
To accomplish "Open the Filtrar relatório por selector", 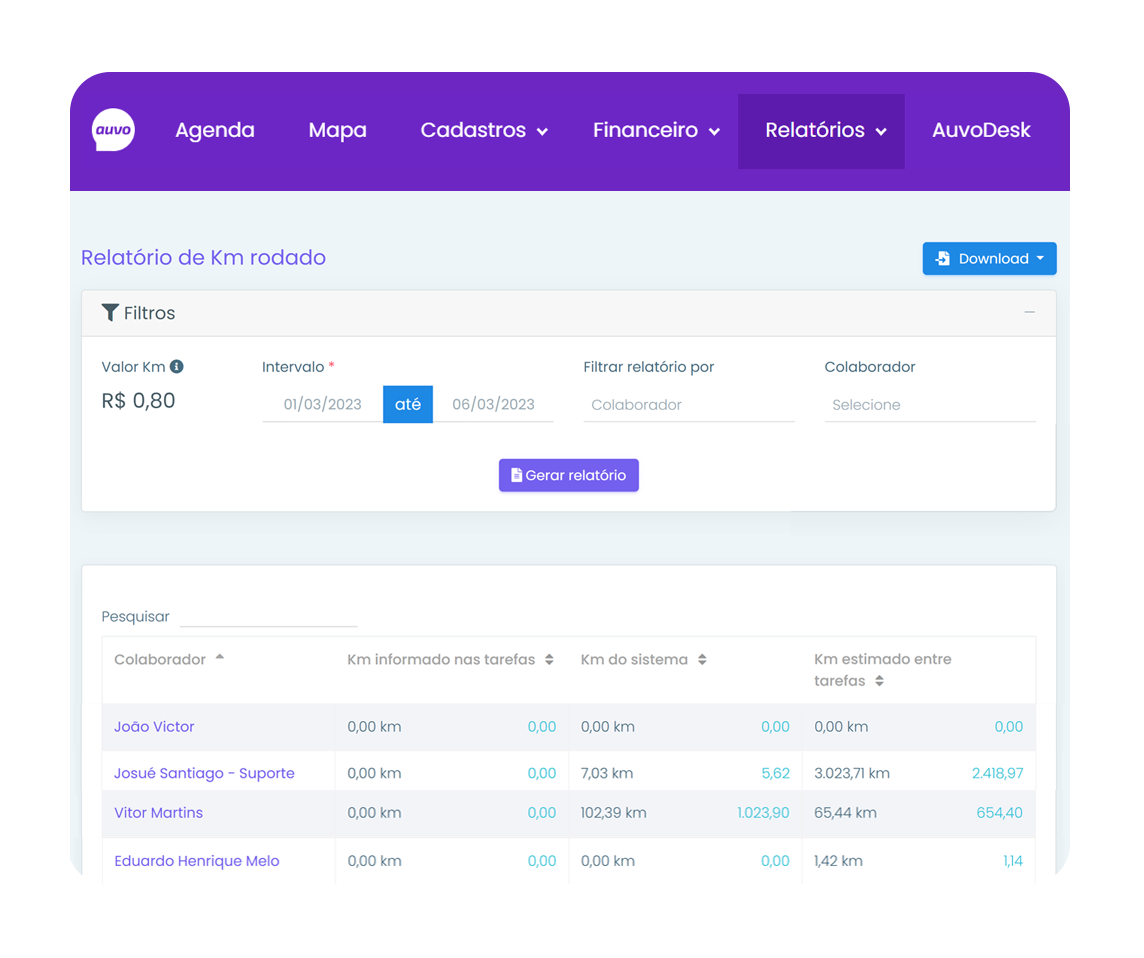I will [688, 405].
